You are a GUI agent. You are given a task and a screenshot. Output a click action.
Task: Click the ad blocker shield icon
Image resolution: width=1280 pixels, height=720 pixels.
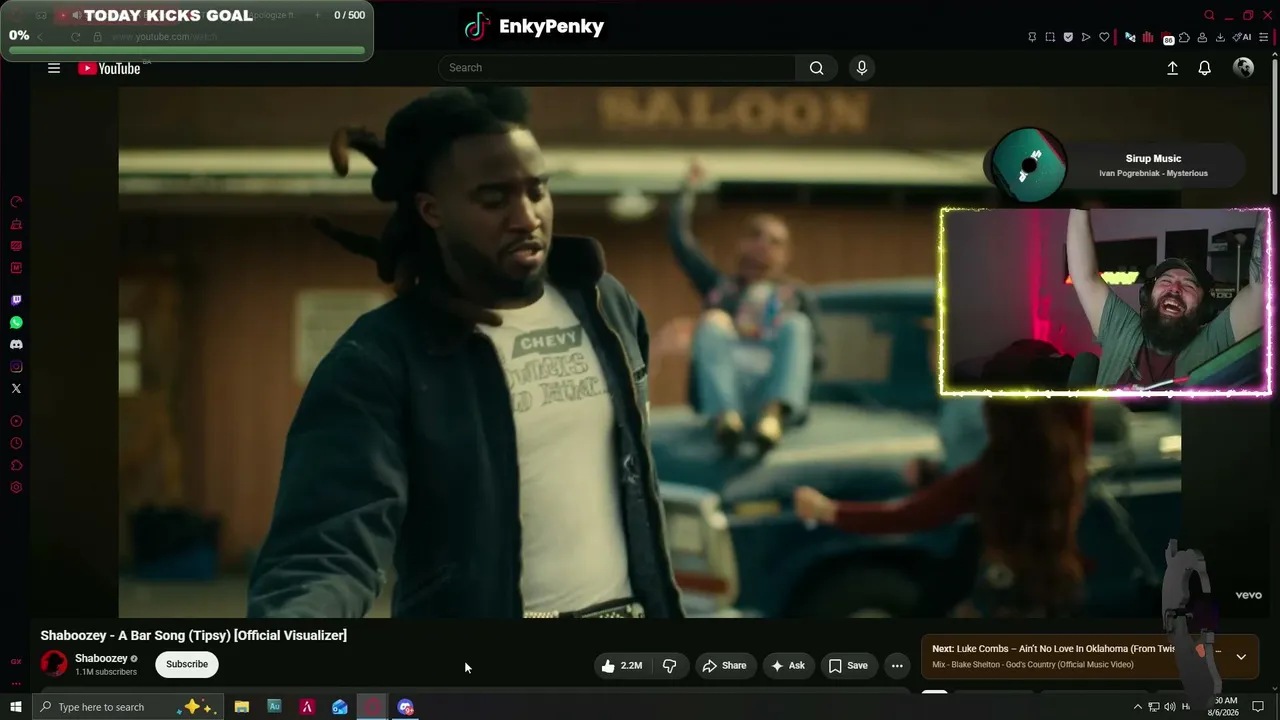(x=1068, y=37)
